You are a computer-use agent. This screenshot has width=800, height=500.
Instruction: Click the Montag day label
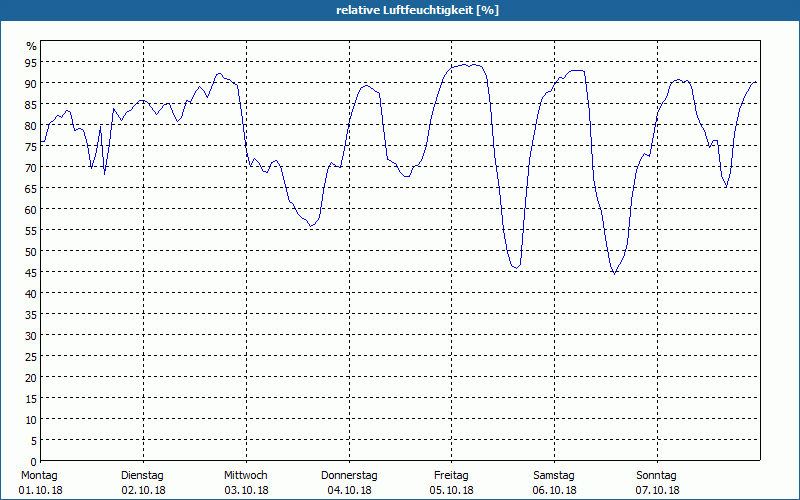[x=39, y=476]
